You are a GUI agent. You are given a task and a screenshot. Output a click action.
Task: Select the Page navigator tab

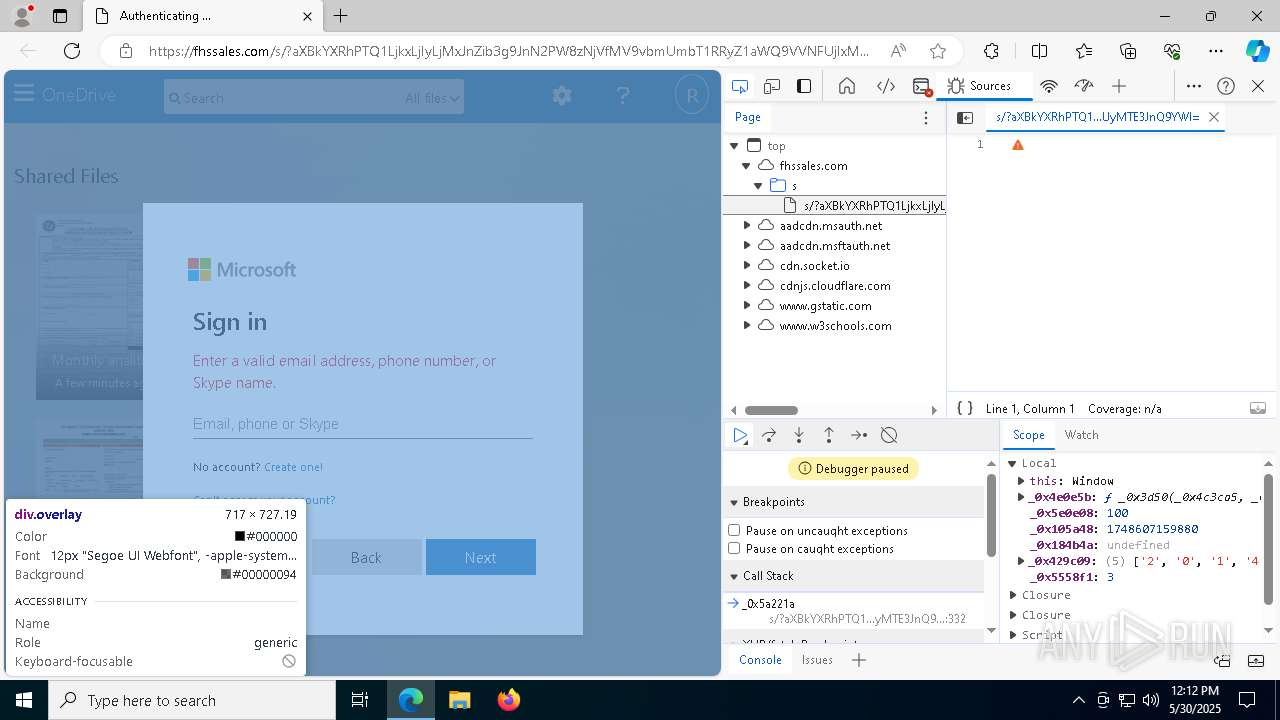pyautogui.click(x=747, y=117)
